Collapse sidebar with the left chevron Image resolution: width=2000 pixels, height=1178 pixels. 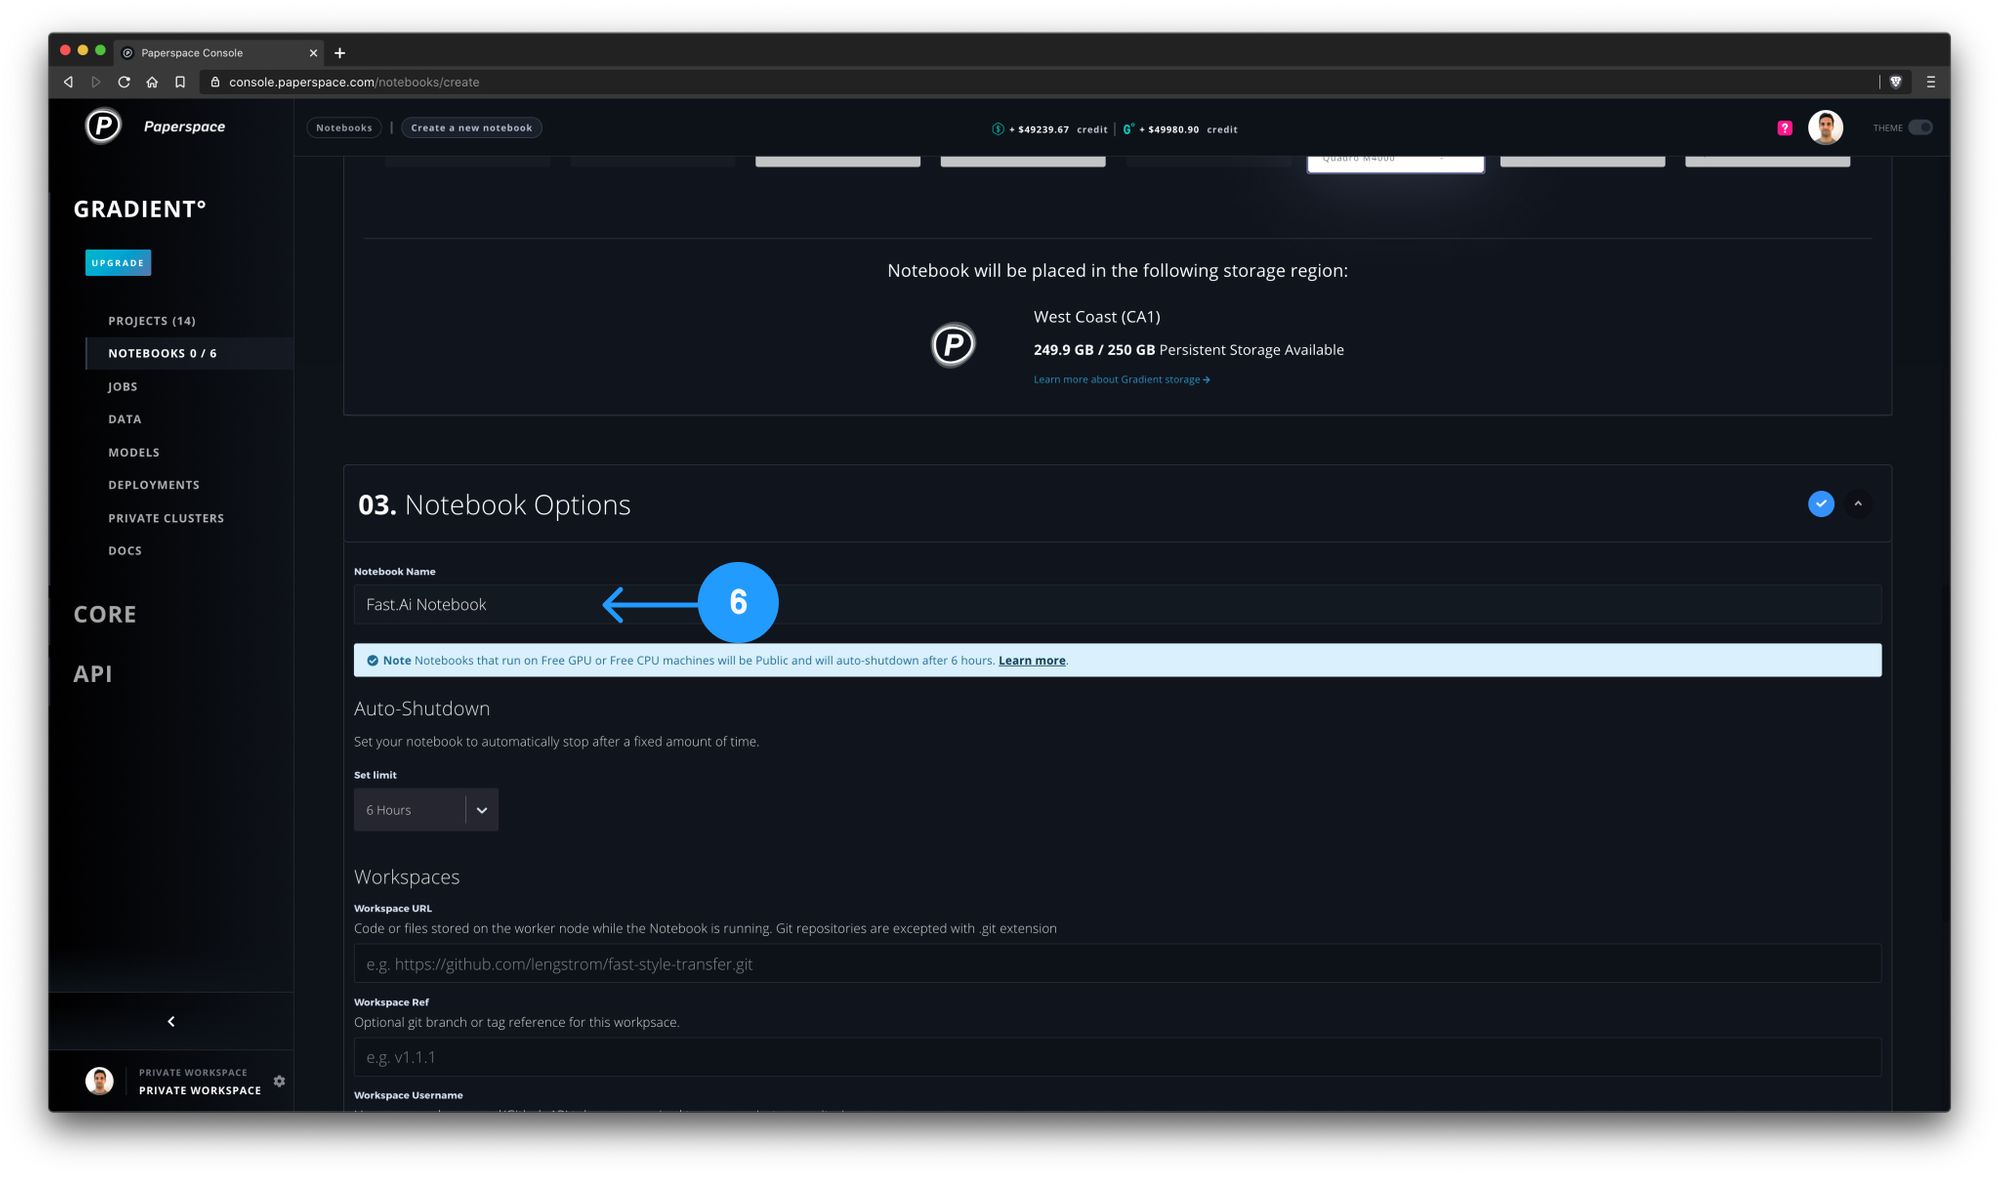(x=171, y=1021)
